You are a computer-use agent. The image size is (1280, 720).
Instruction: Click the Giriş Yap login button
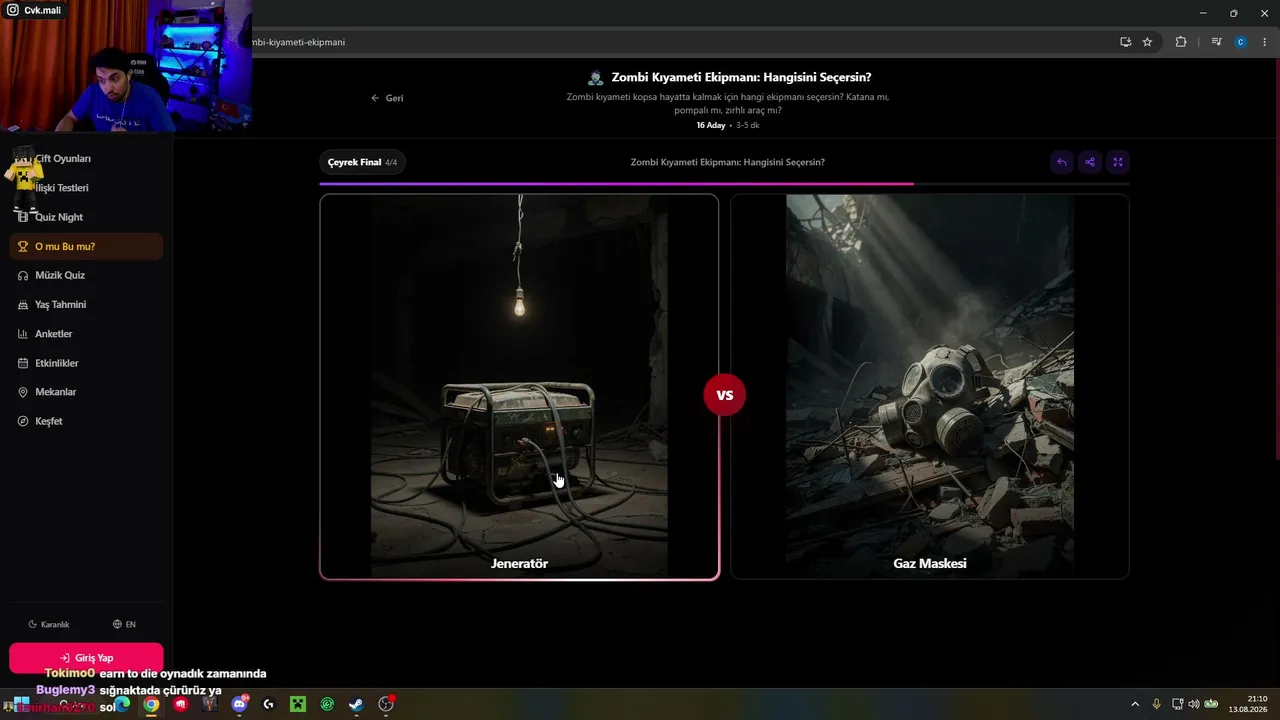(86, 658)
